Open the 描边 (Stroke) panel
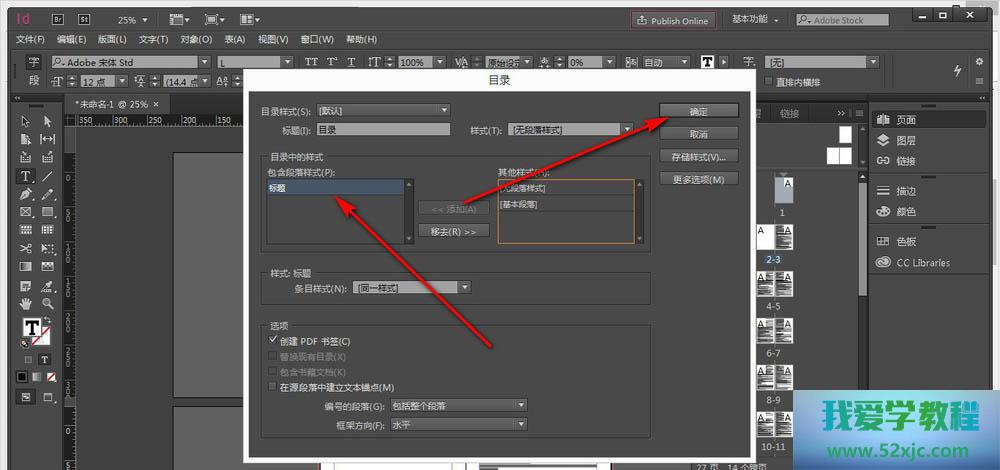Viewport: 1000px width, 470px height. [x=905, y=191]
